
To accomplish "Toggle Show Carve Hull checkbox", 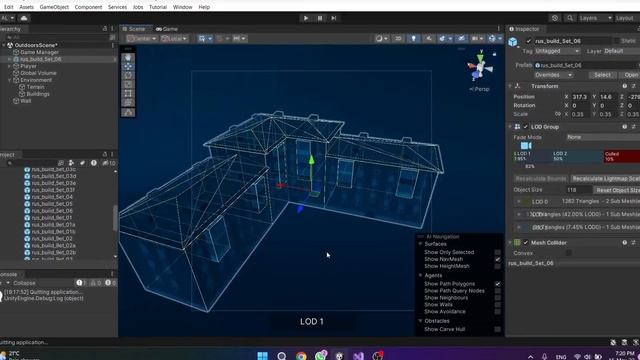I will click(x=498, y=329).
